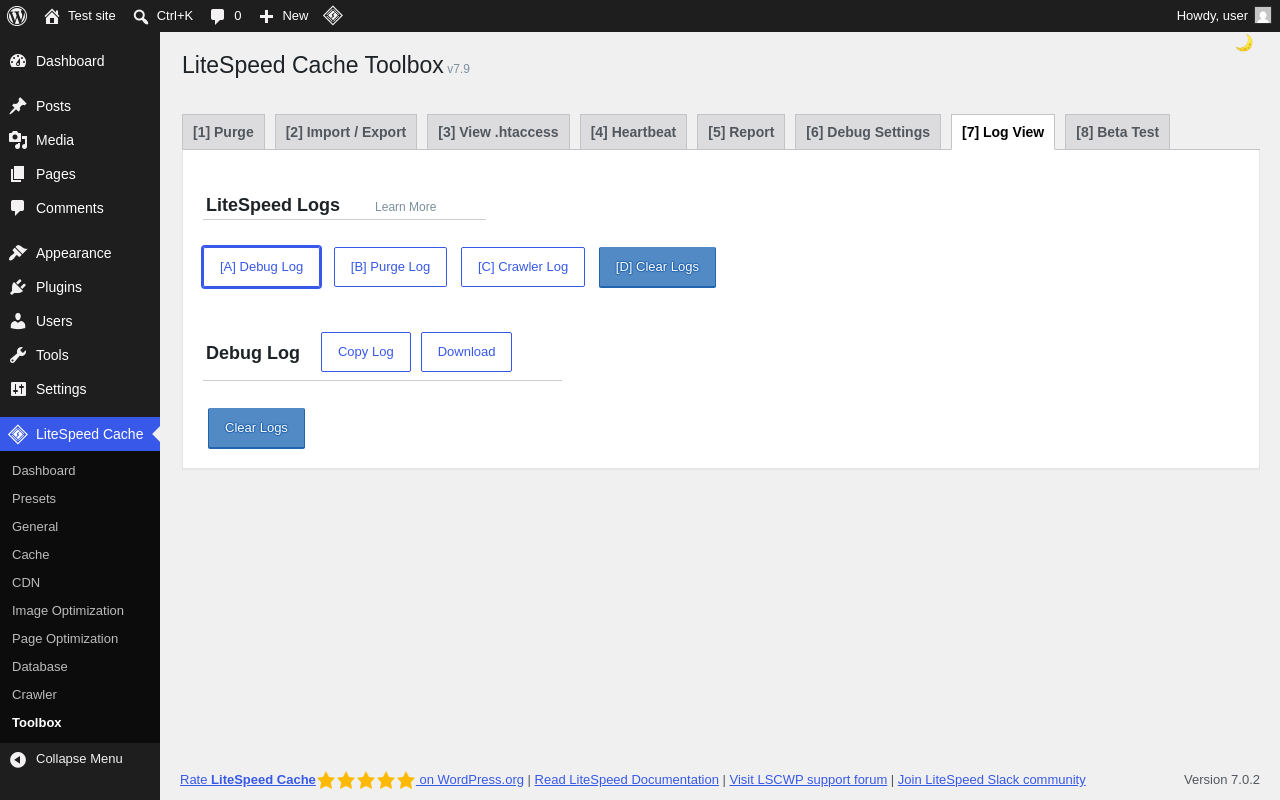The image size is (1280, 800).
Task: Click the LiteSpeed Cache sidebar icon
Action: [18, 434]
